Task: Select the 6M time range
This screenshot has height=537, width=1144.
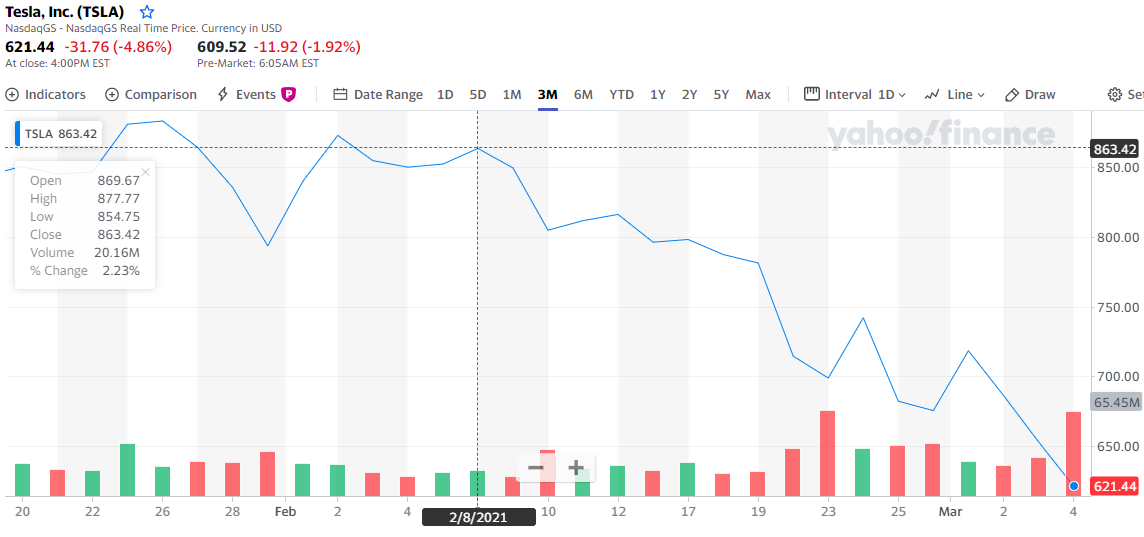Action: [583, 94]
